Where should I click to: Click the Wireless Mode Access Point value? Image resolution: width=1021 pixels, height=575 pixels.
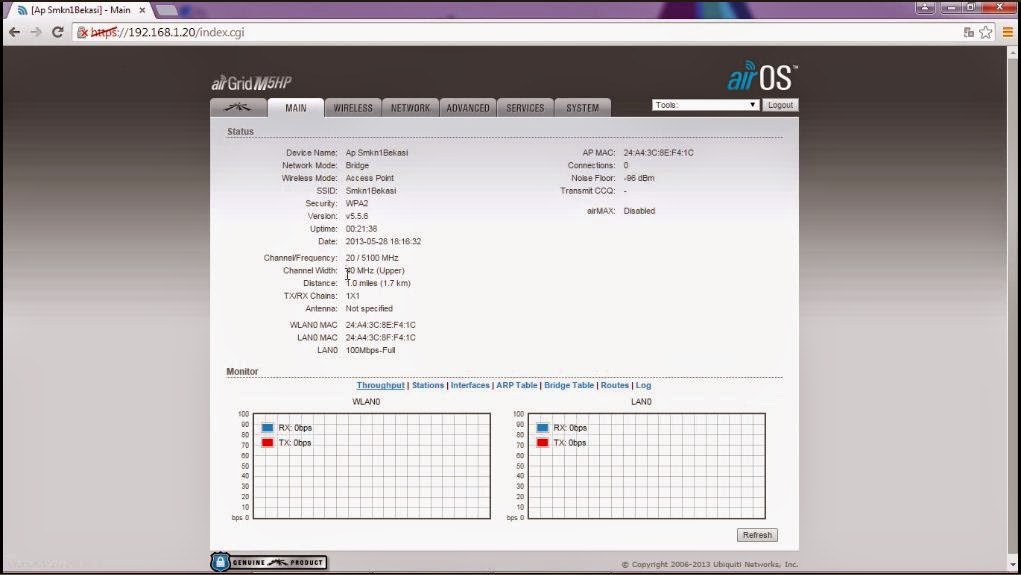point(369,178)
